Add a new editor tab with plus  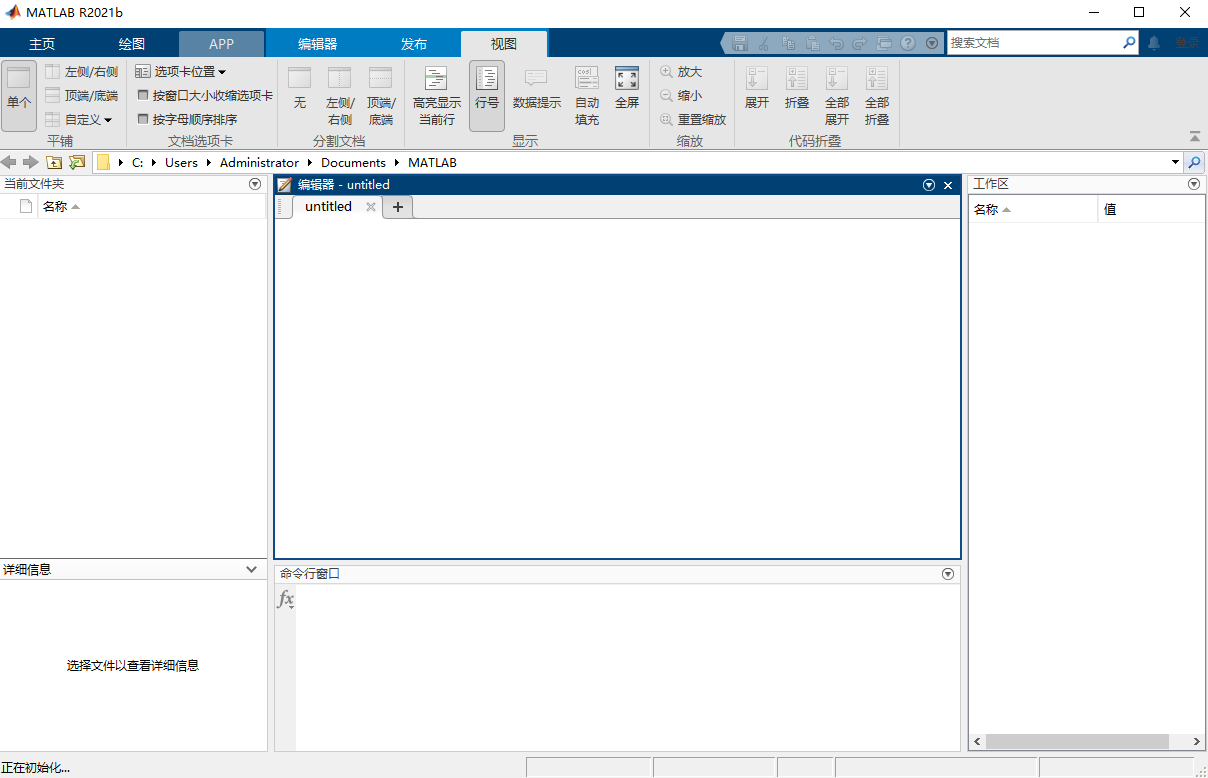coord(397,207)
